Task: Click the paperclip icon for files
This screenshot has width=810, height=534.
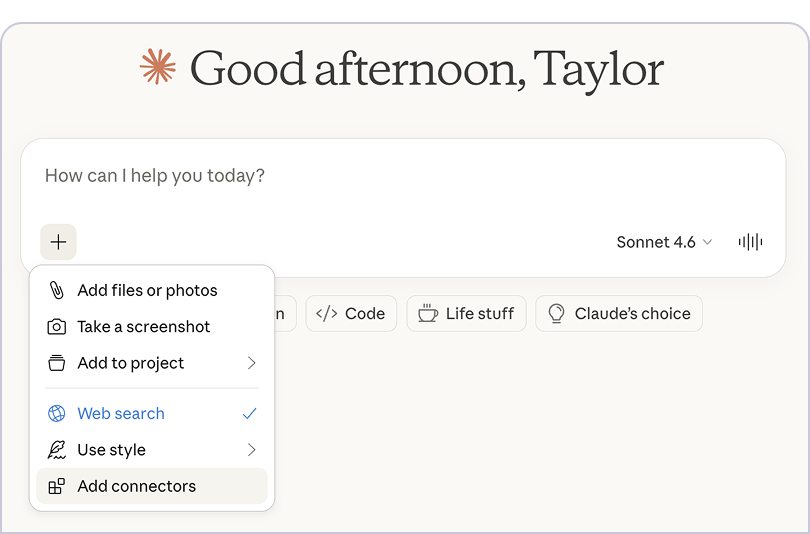Action: coord(57,291)
